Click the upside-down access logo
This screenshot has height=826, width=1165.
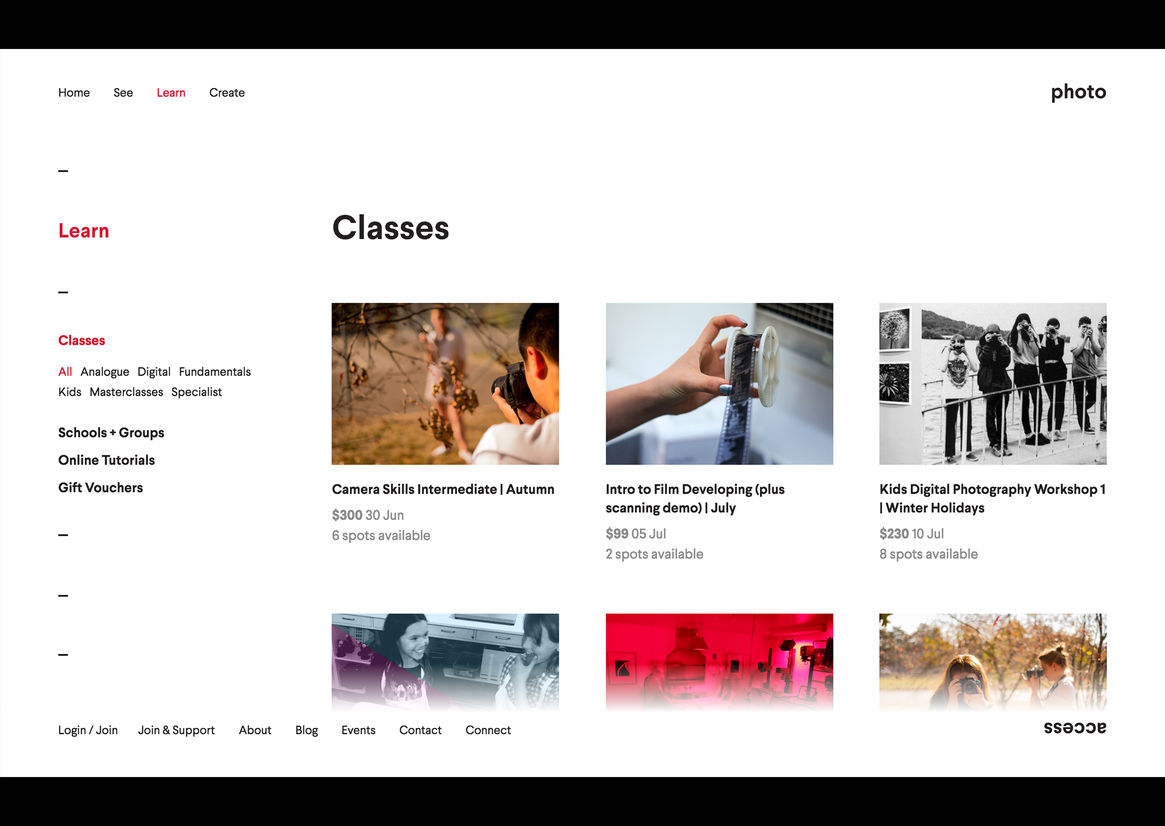pyautogui.click(x=1074, y=728)
